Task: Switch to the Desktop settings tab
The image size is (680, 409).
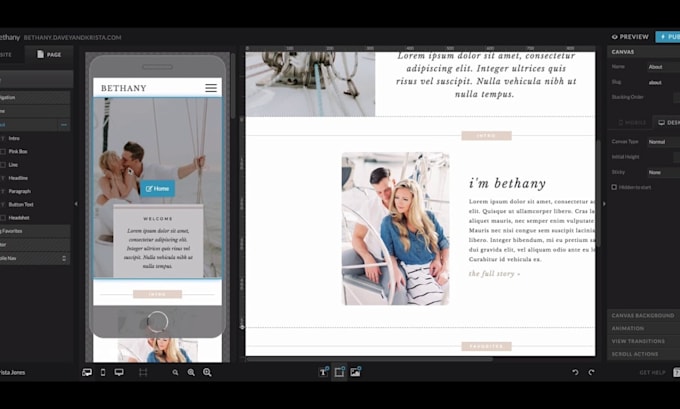Action: [x=667, y=123]
